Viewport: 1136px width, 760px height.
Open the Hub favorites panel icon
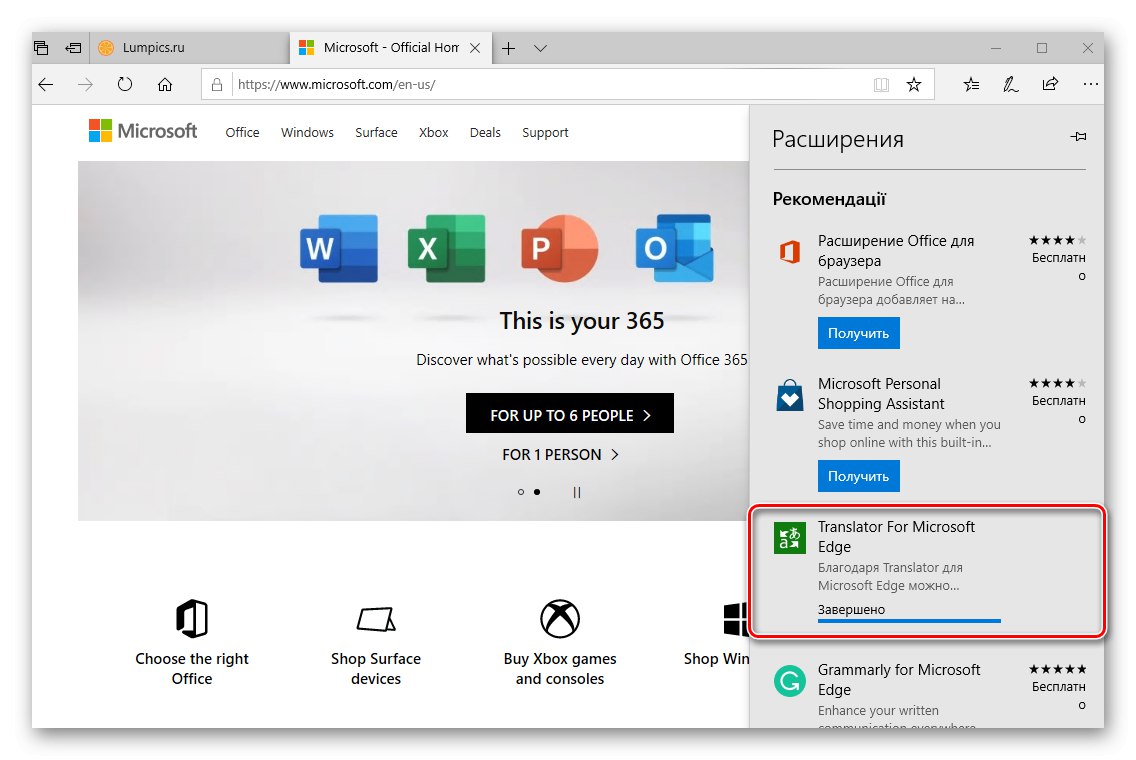pyautogui.click(x=971, y=85)
